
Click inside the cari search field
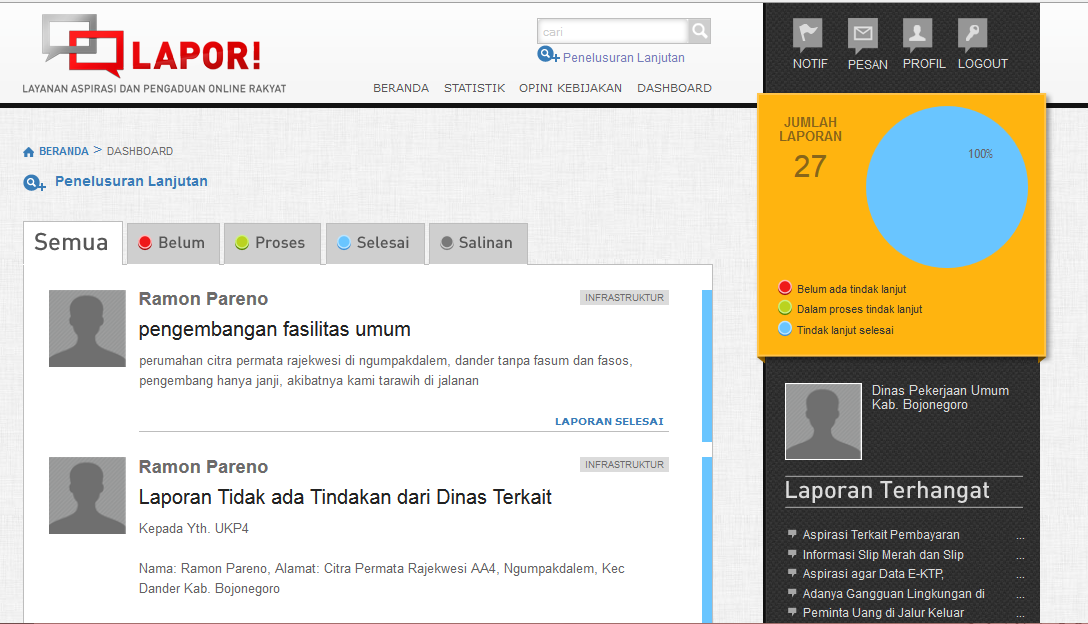(613, 31)
